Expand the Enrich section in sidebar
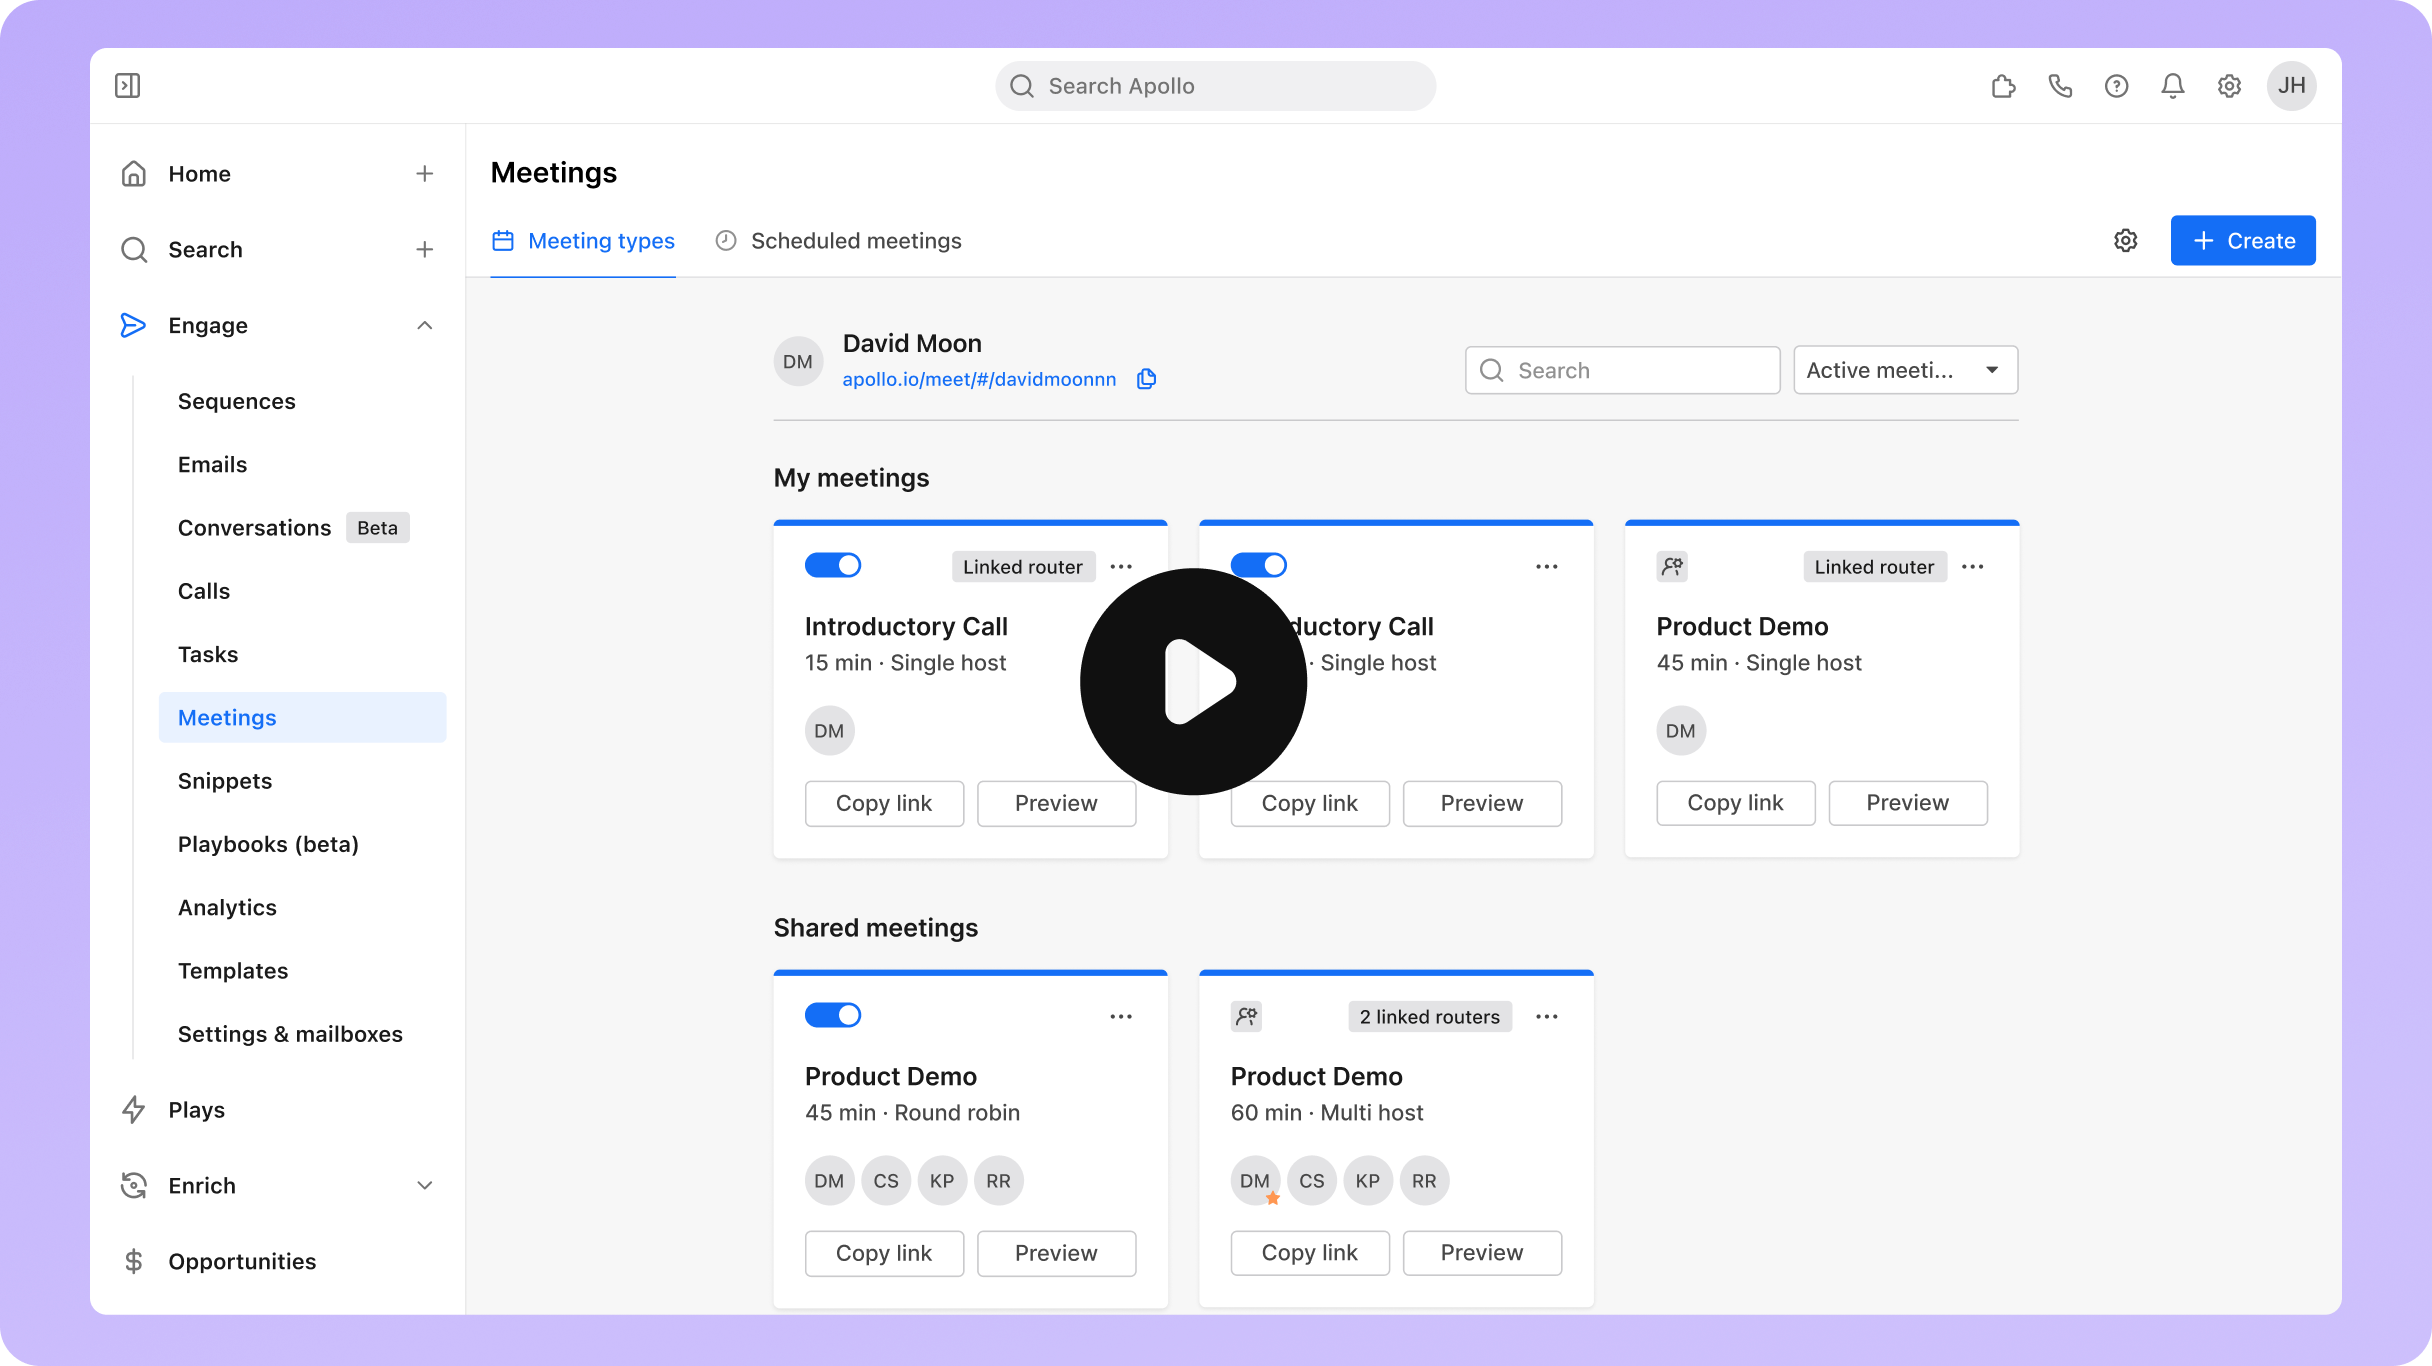The height and width of the screenshot is (1366, 2432). click(425, 1185)
